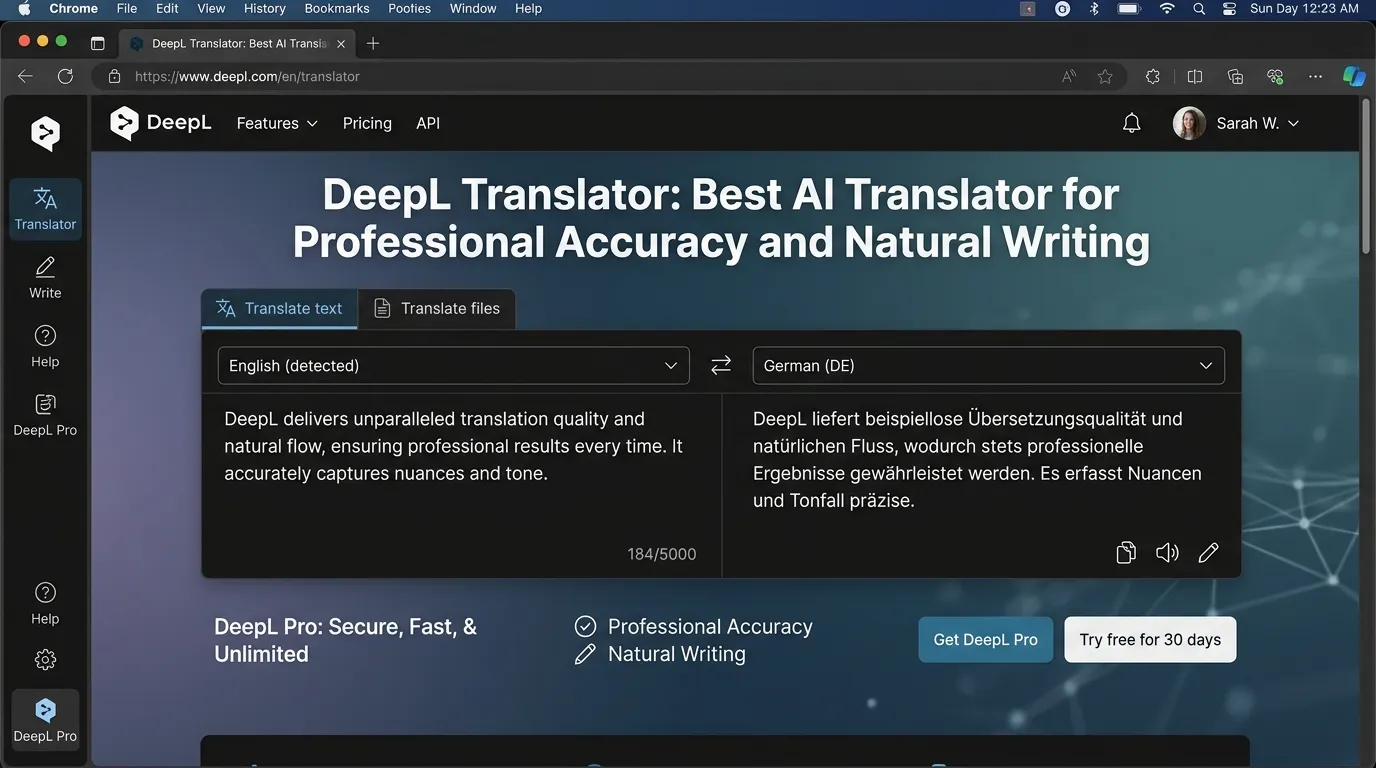Open the tab actions icon beside tab
The width and height of the screenshot is (1376, 768).
pos(97,43)
